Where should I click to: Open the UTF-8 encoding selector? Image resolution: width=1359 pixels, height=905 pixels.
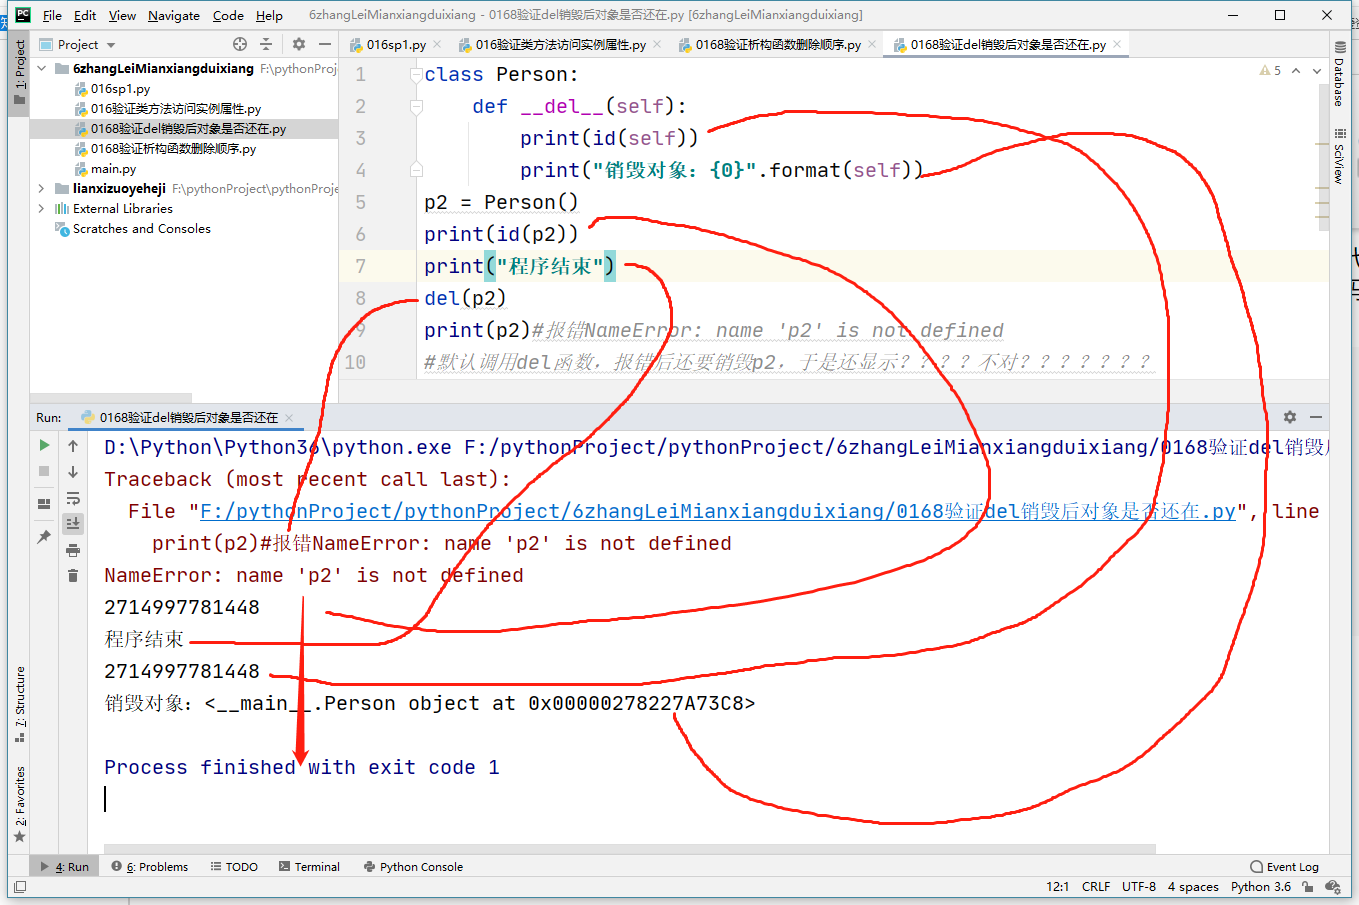tap(1139, 886)
